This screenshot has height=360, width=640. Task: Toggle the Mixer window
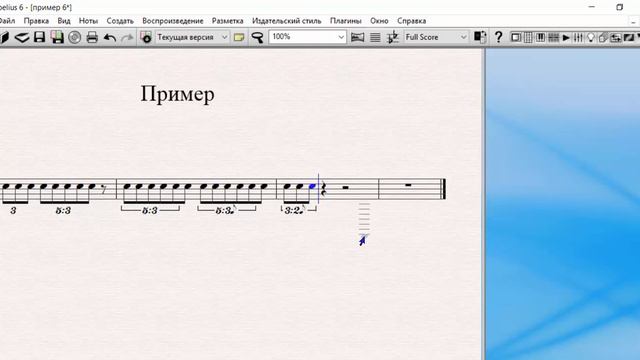click(x=578, y=38)
